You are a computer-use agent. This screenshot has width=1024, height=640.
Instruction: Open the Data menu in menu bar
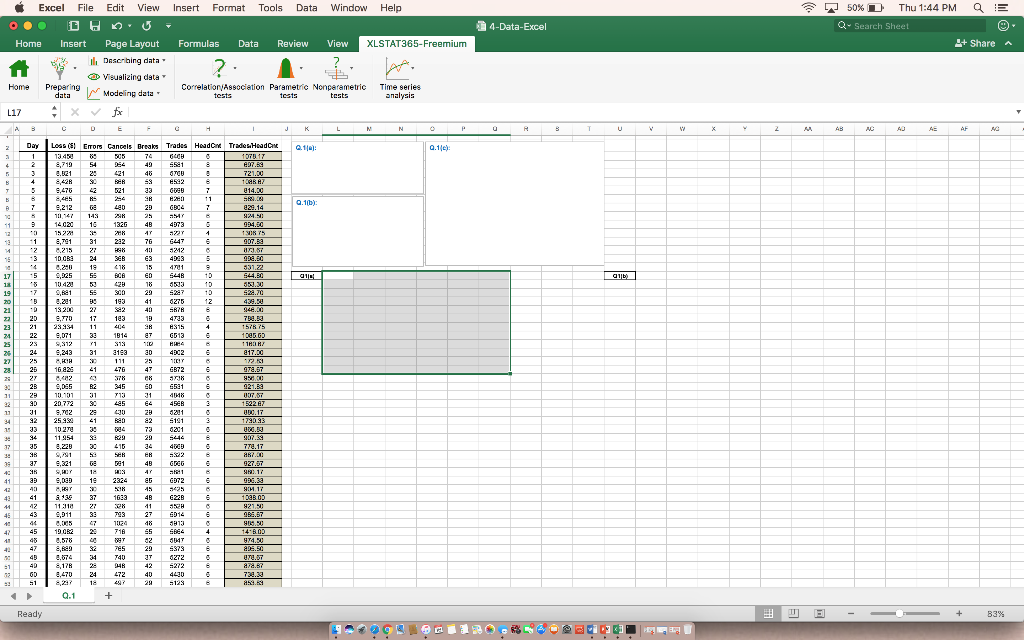[x=307, y=7]
